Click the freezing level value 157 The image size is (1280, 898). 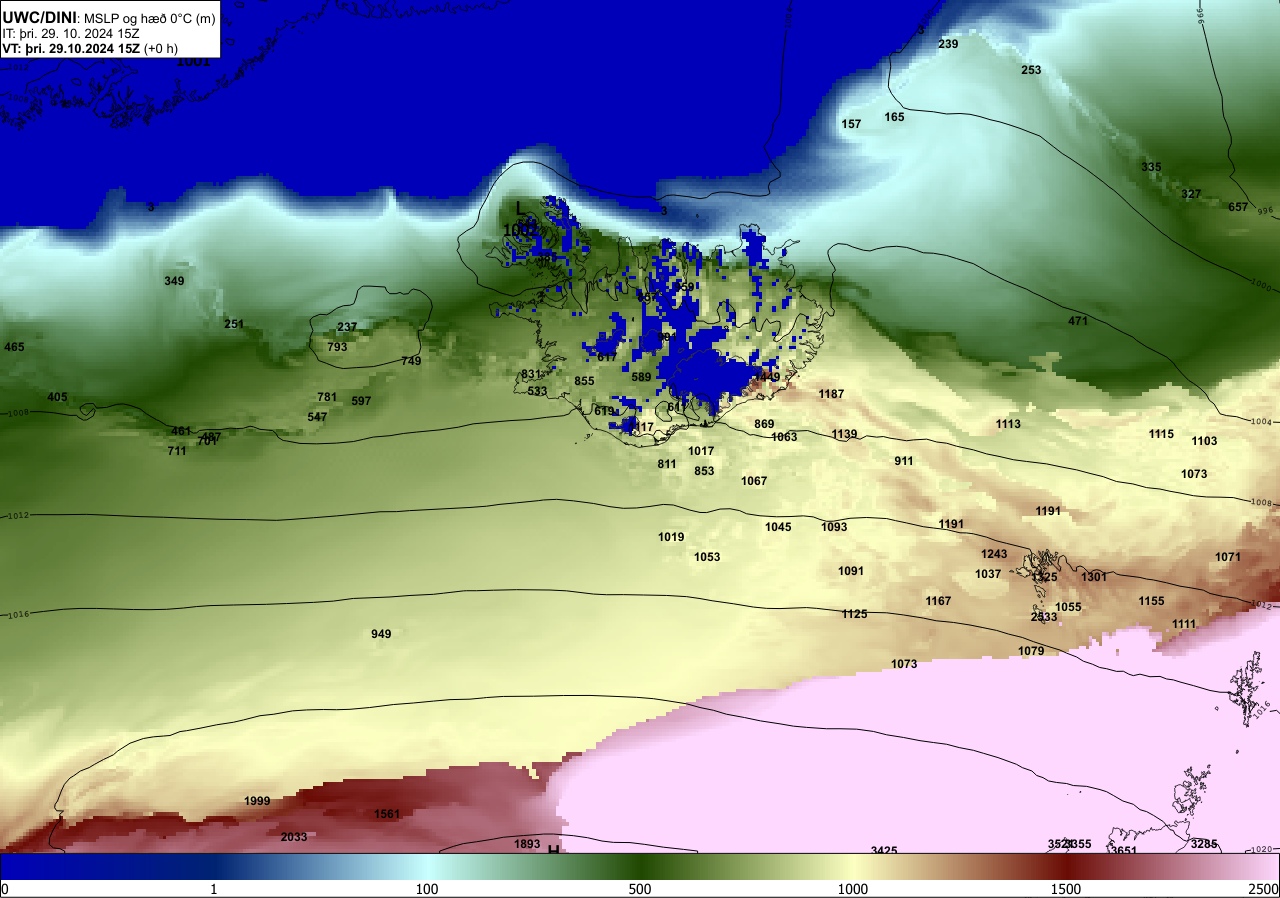pyautogui.click(x=851, y=124)
